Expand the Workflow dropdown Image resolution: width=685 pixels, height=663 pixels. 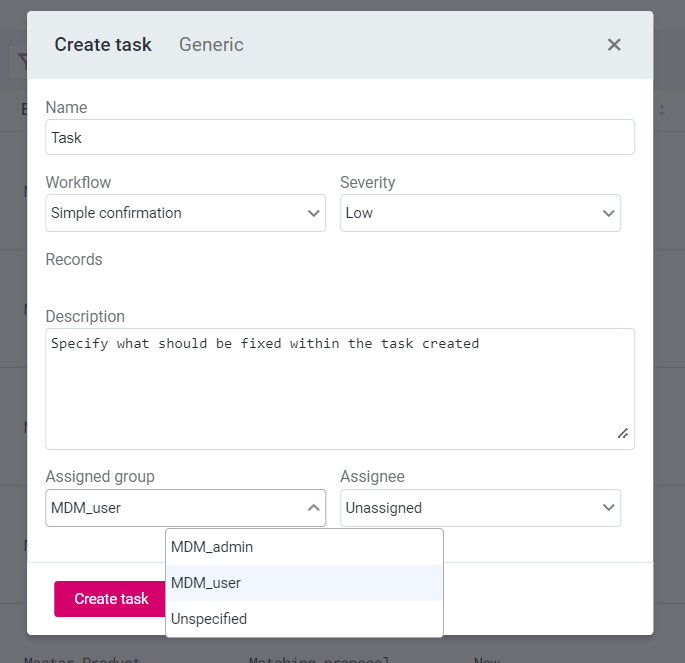pos(185,213)
